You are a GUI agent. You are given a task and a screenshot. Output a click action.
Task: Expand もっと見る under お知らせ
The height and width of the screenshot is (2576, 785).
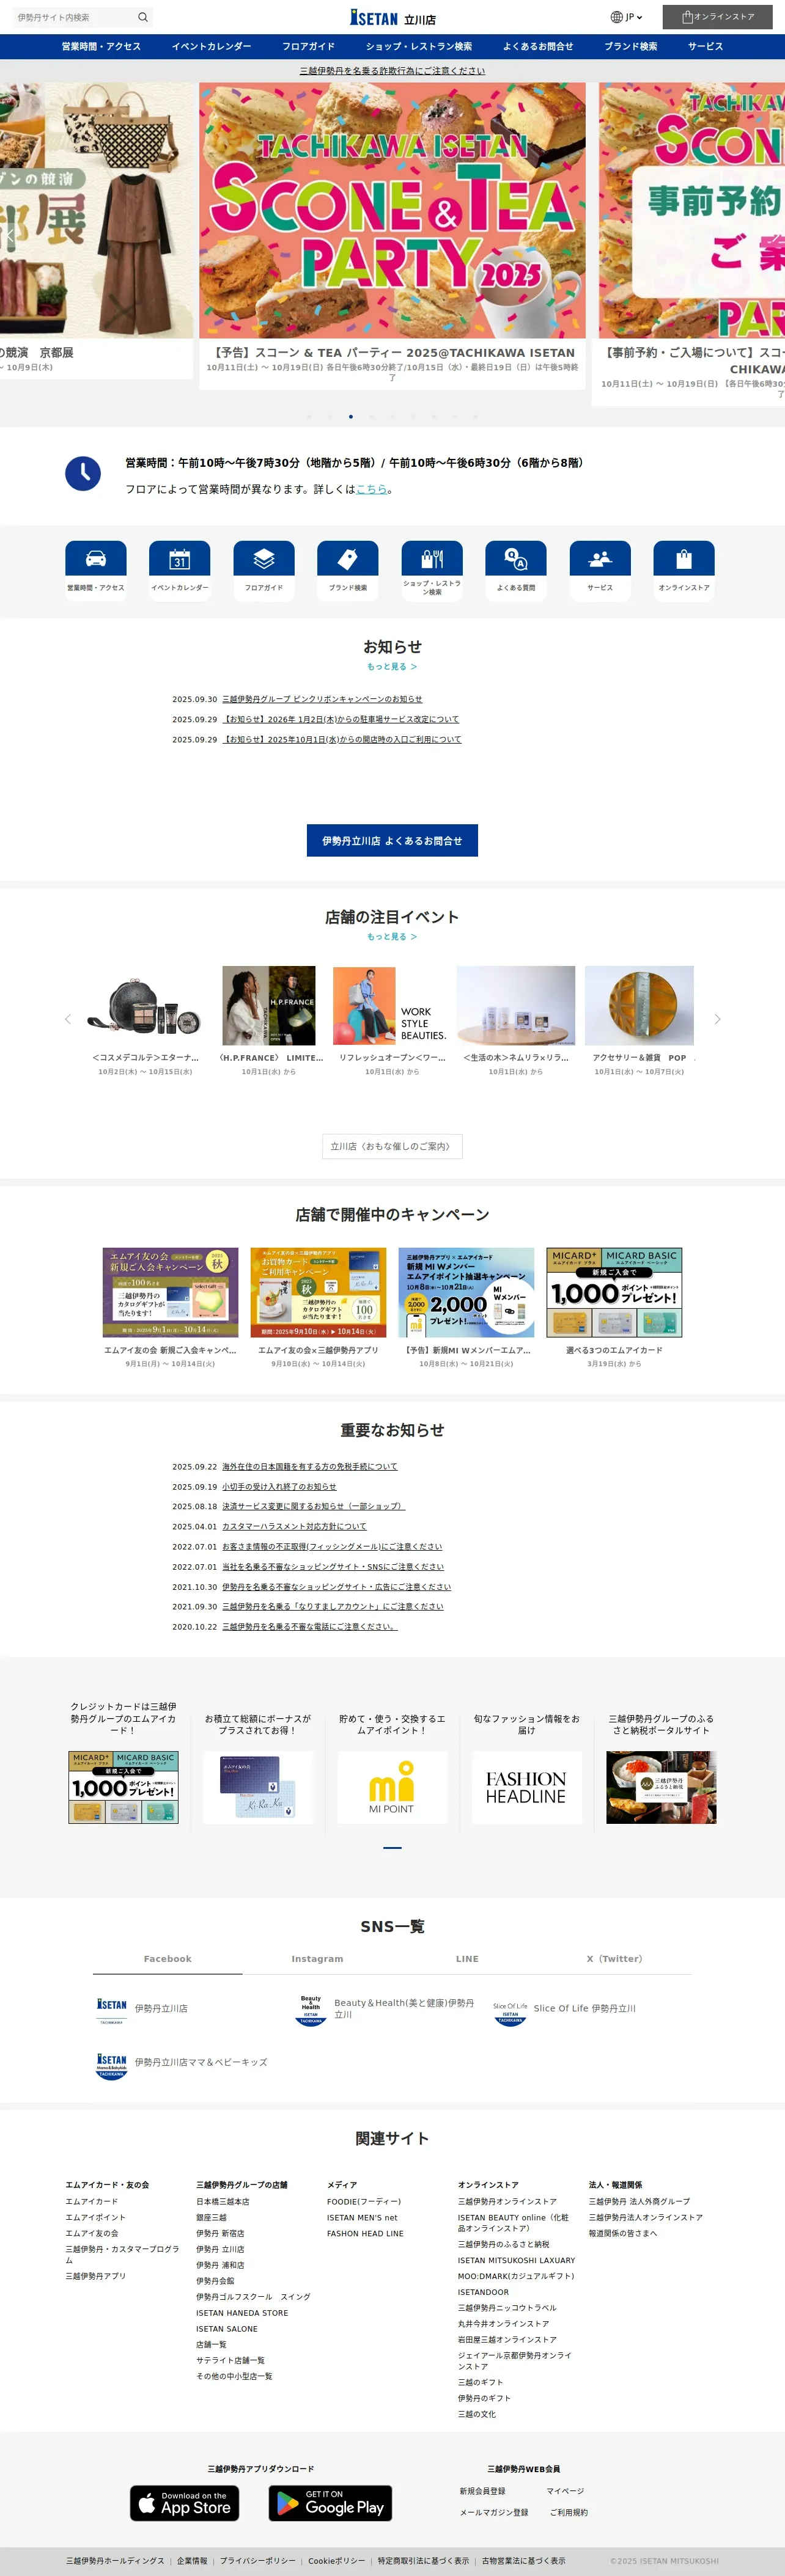[x=392, y=666]
